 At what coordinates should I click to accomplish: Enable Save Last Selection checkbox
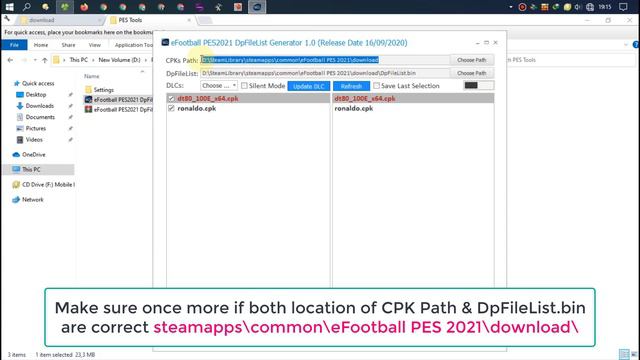(x=376, y=86)
